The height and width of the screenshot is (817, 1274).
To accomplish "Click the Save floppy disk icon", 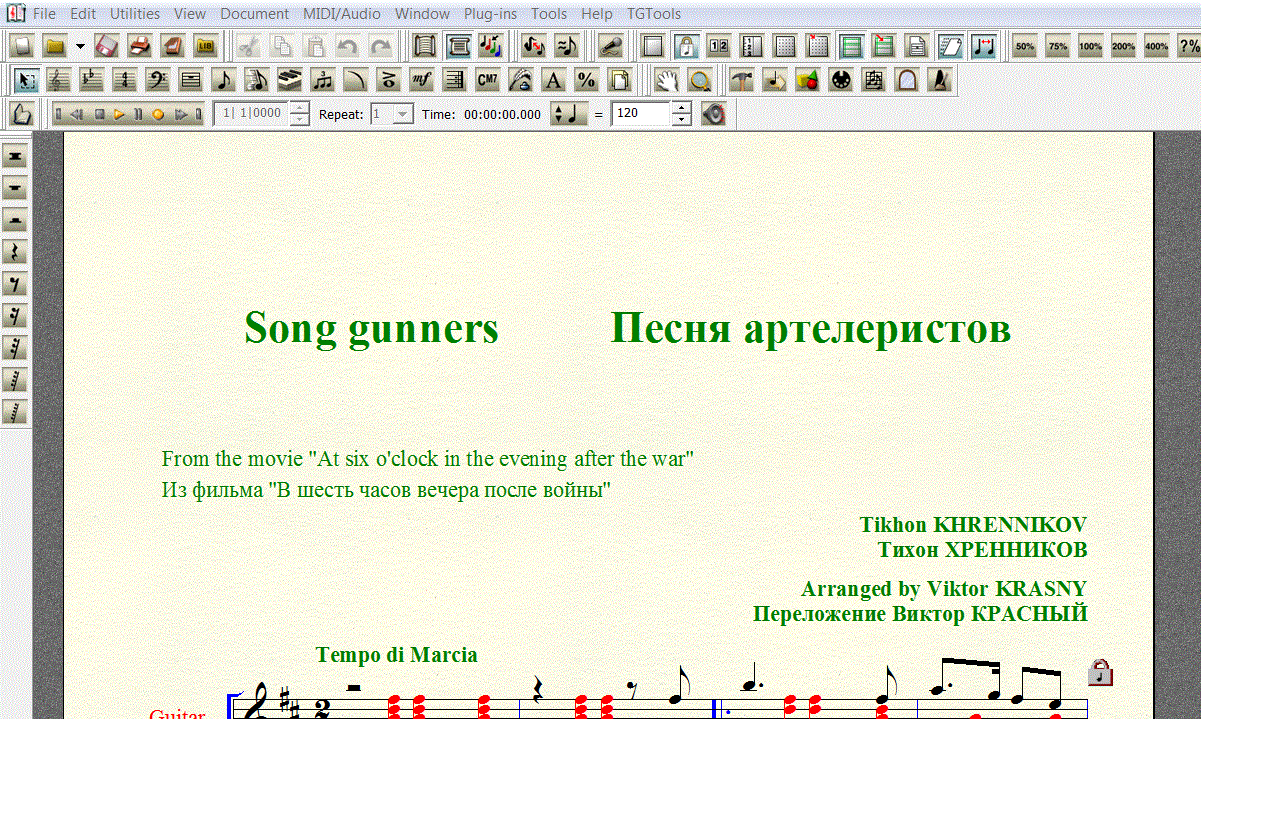I will 106,46.
